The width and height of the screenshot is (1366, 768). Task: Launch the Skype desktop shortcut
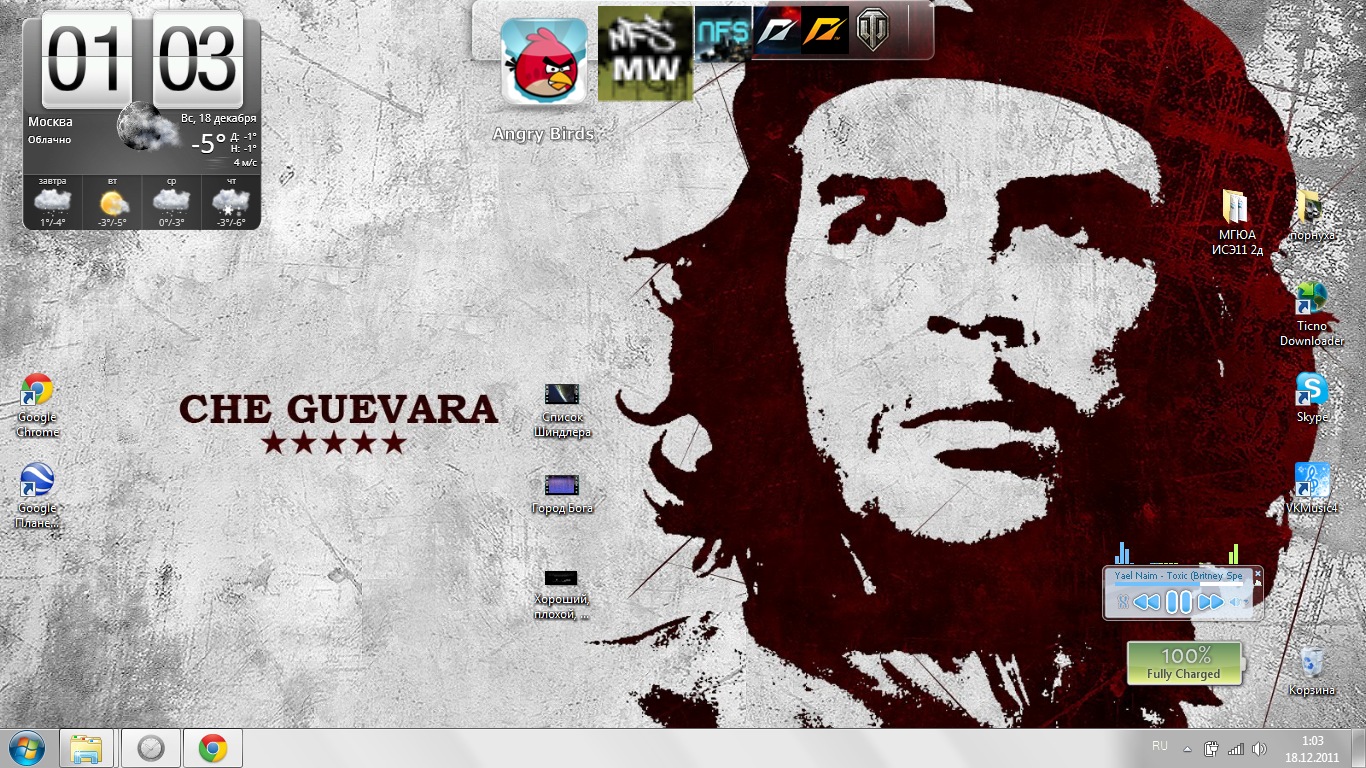click(x=1312, y=397)
